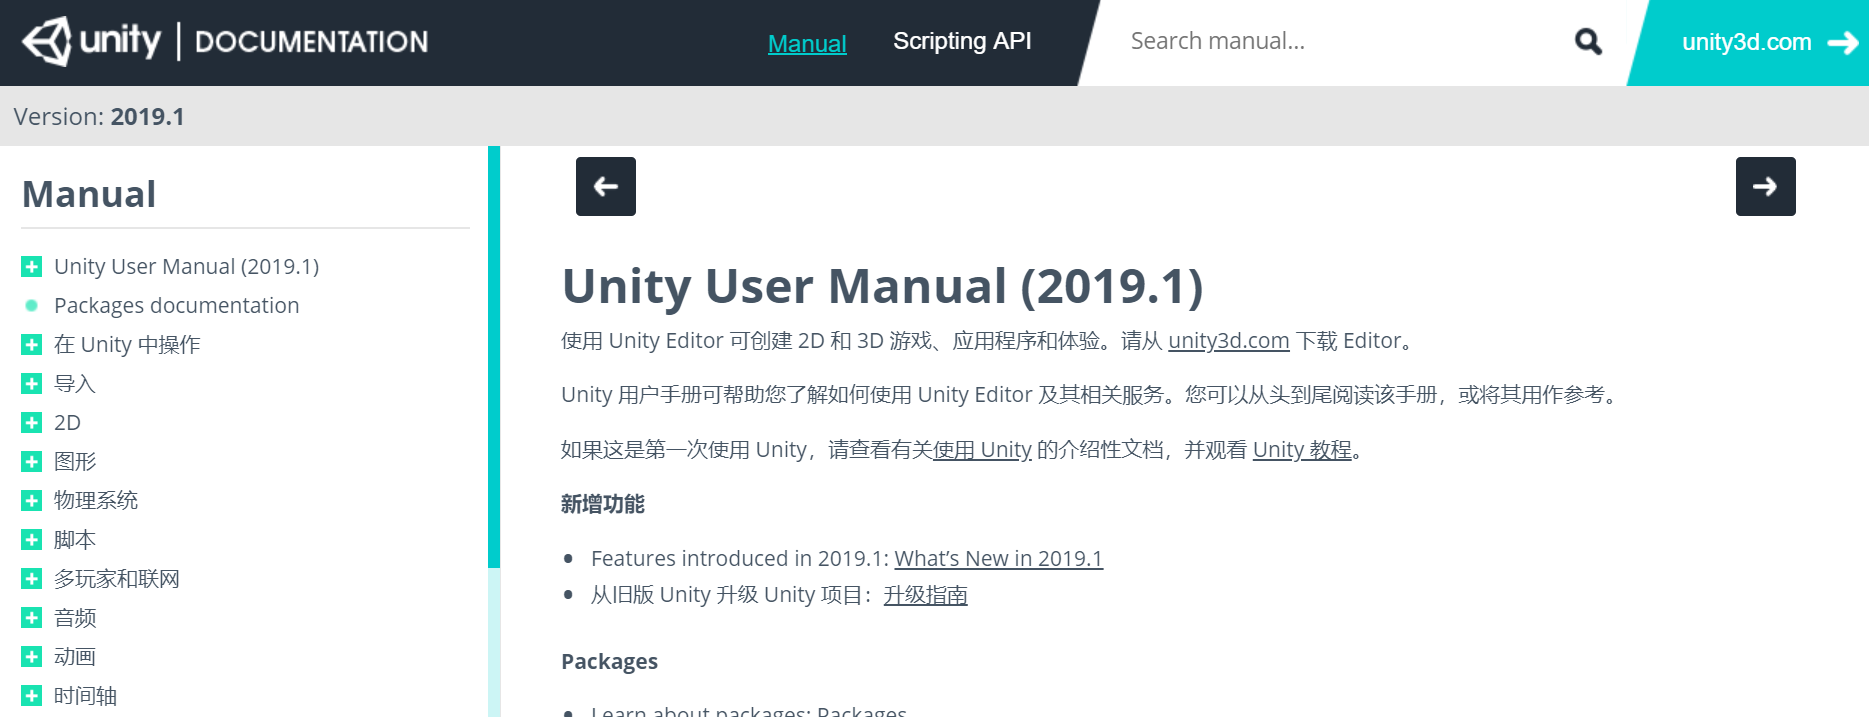Click the search magnifier icon
This screenshot has width=1869, height=717.
pos(1588,41)
